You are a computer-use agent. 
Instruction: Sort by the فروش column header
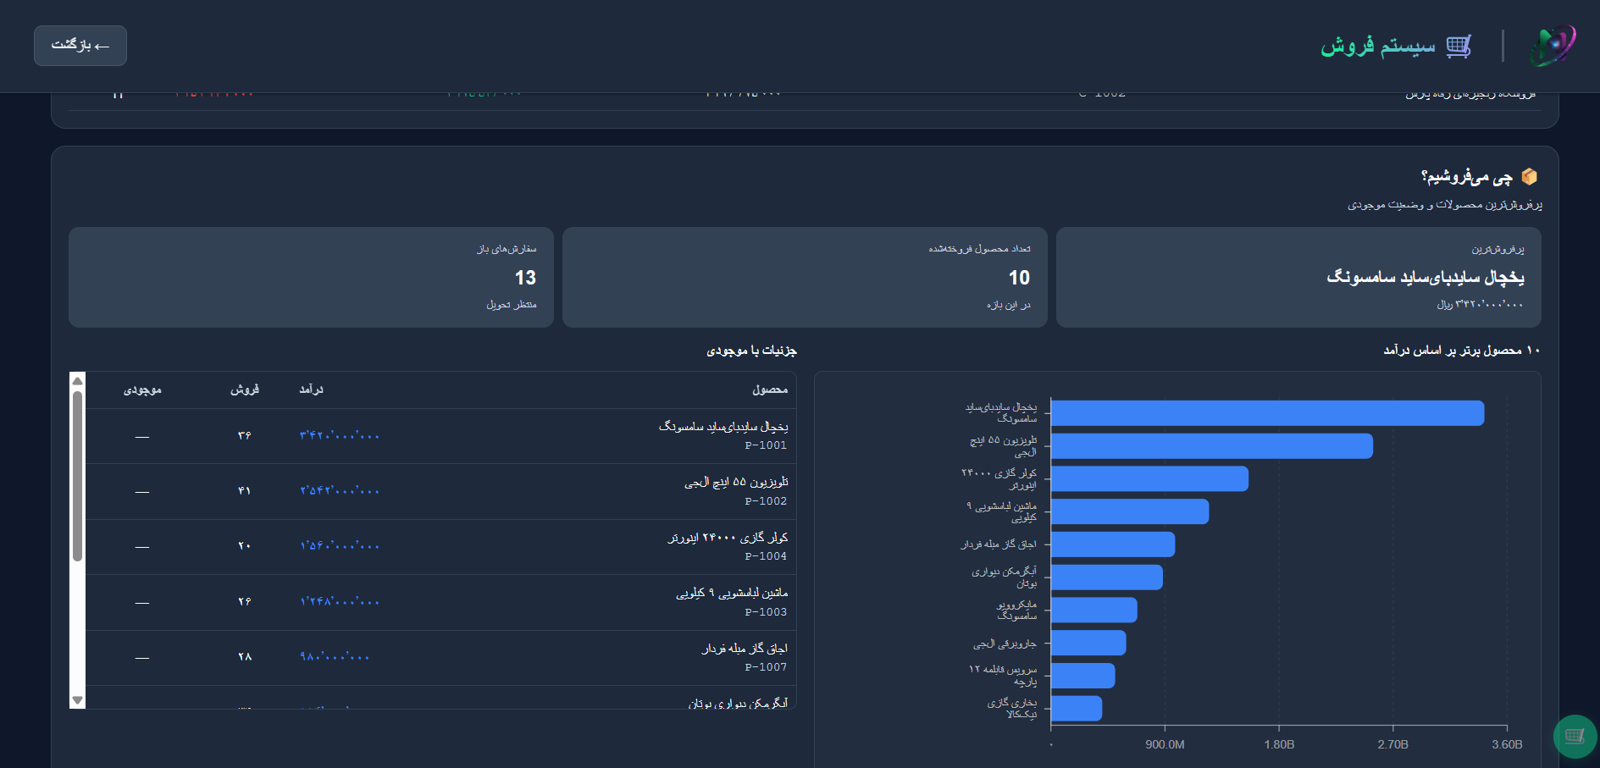tap(244, 390)
